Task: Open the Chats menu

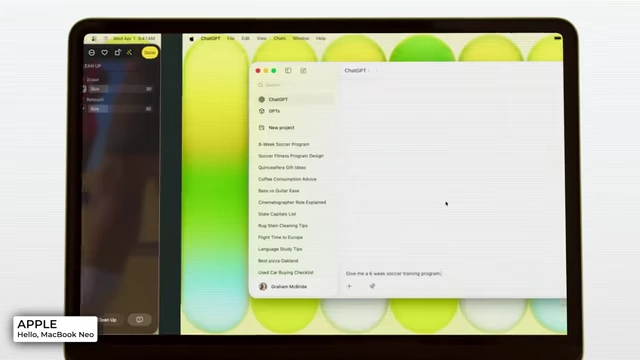Action: (279, 38)
